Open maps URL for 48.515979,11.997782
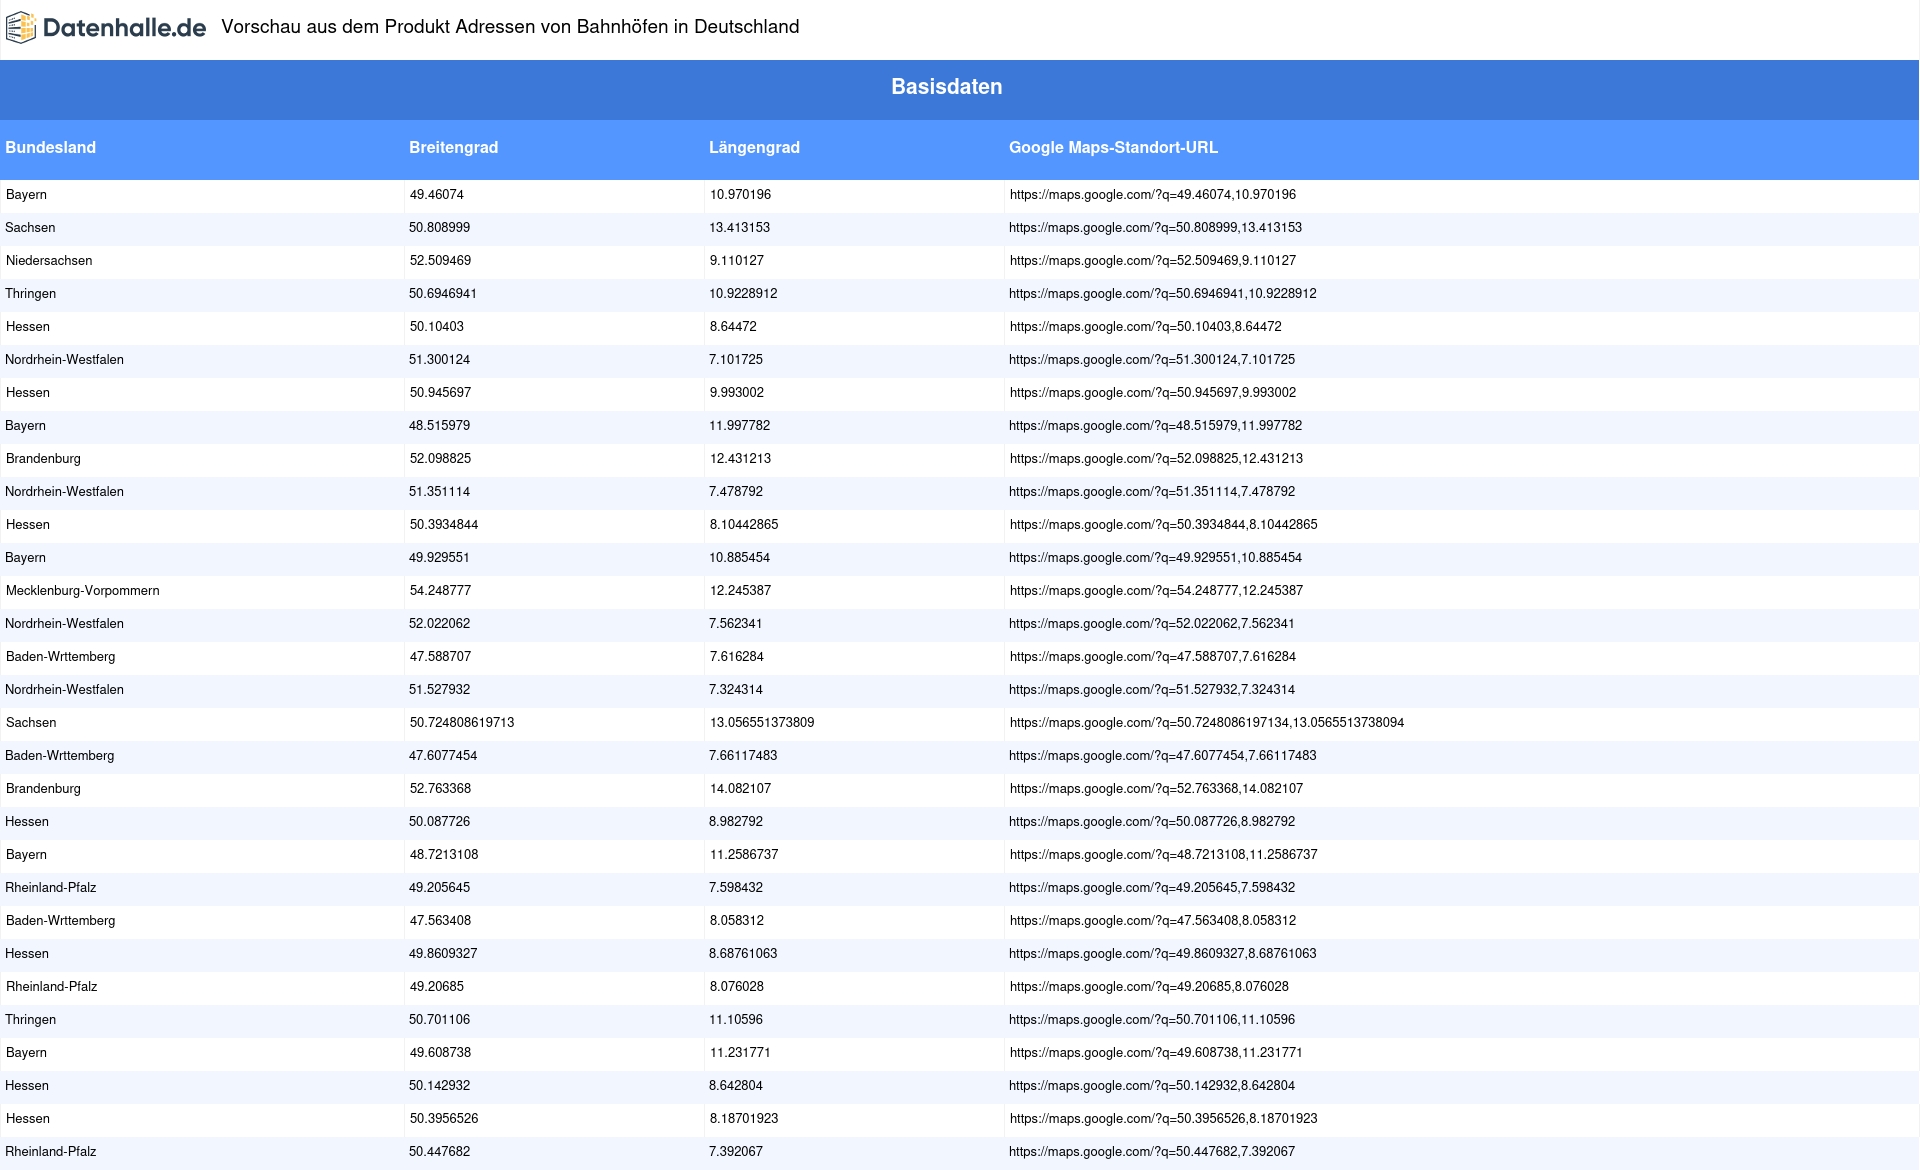The height and width of the screenshot is (1170, 1920). pos(1155,426)
